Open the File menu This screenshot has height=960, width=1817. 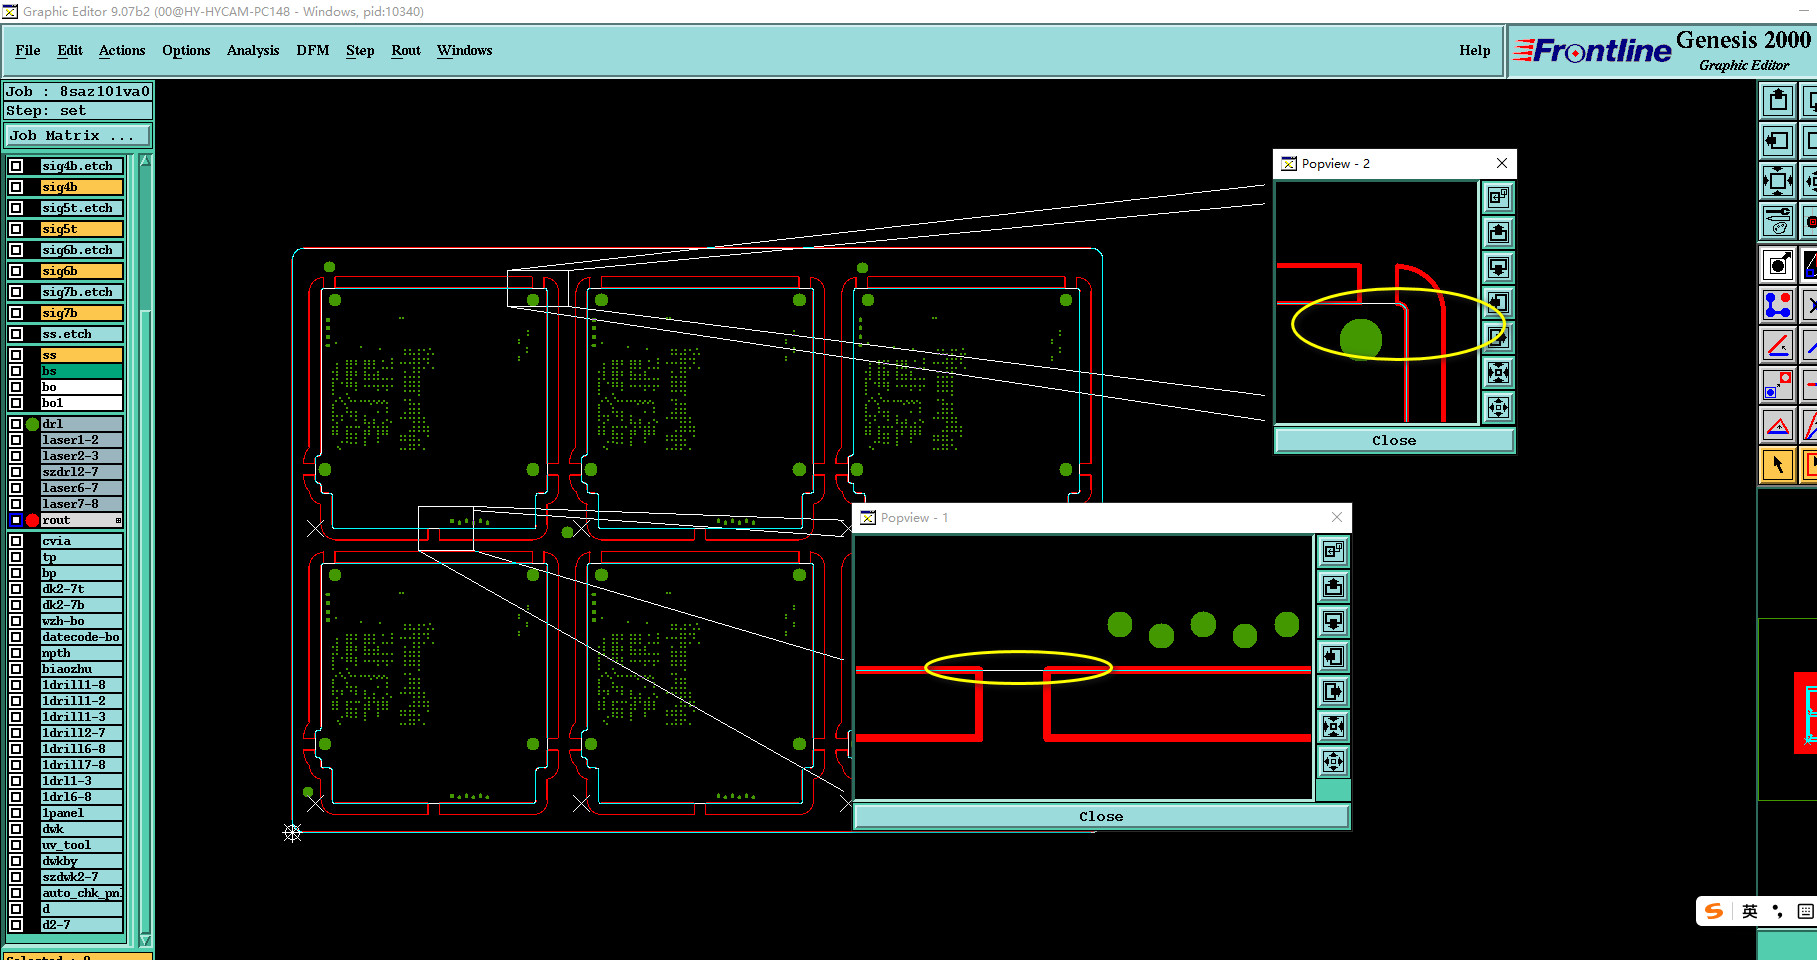click(28, 50)
